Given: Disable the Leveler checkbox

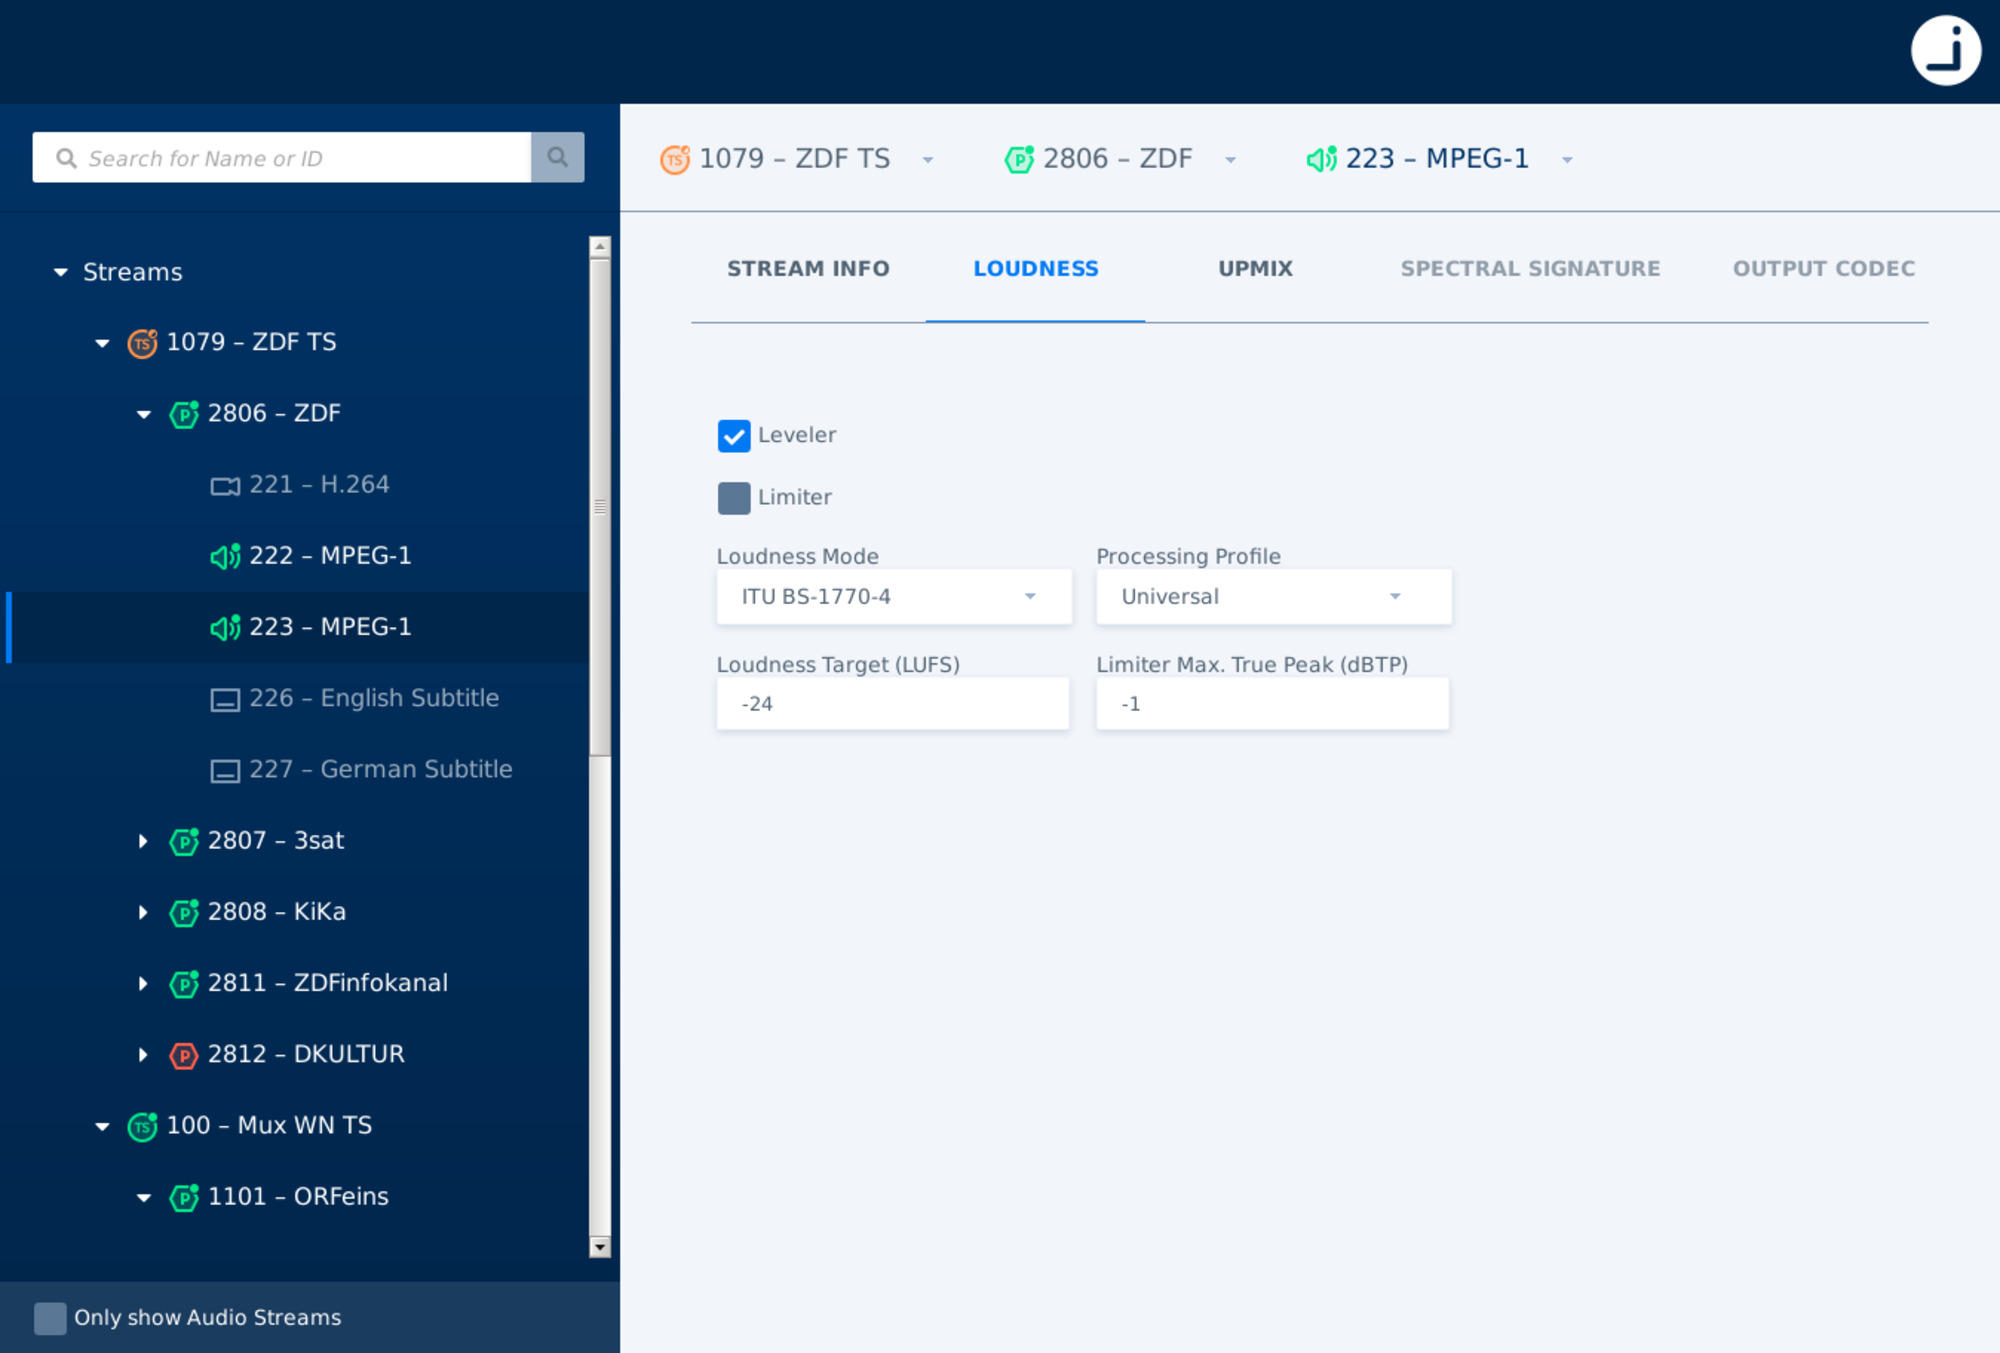Looking at the screenshot, I should pyautogui.click(x=734, y=436).
